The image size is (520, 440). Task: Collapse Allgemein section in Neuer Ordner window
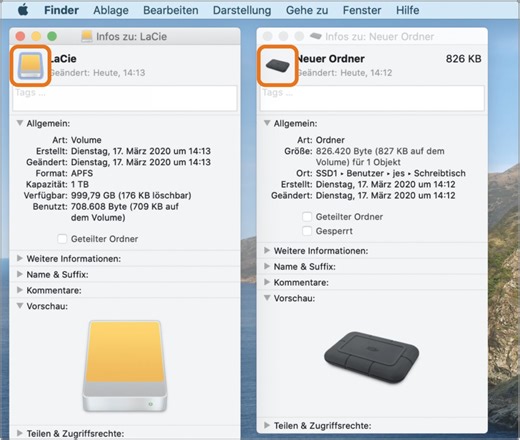(x=267, y=123)
